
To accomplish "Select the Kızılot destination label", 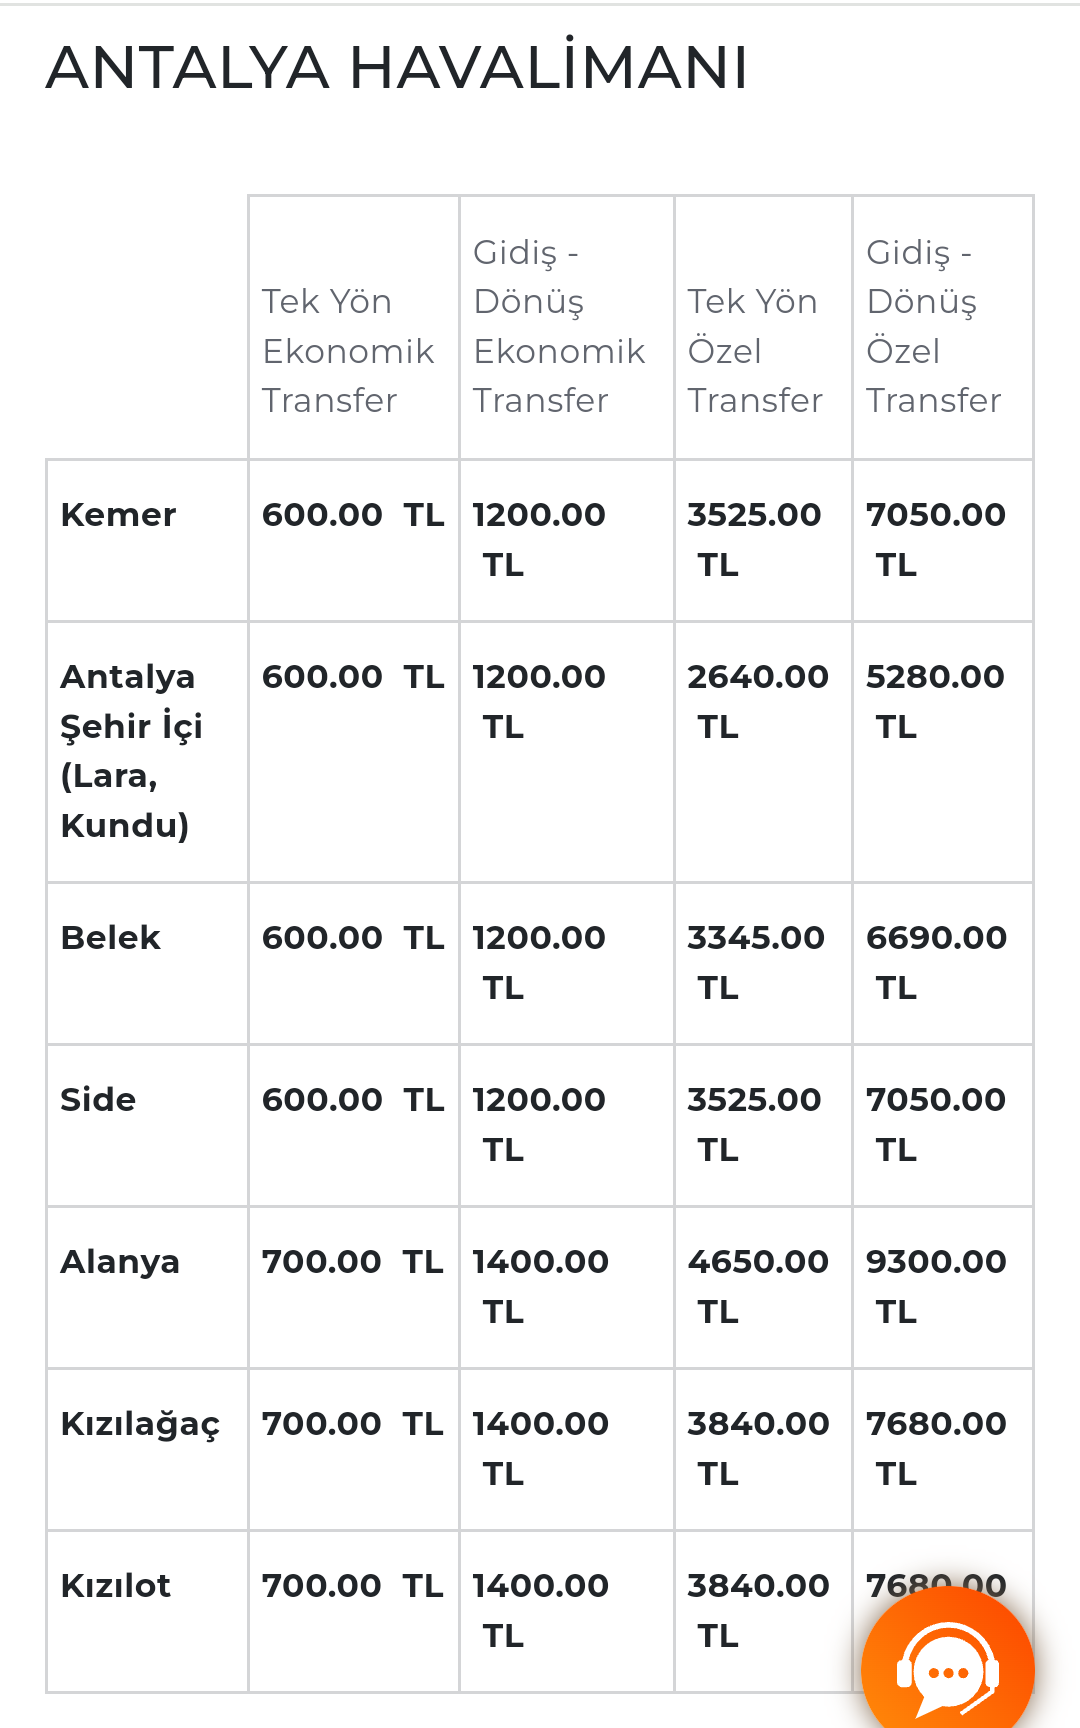I will point(115,1585).
